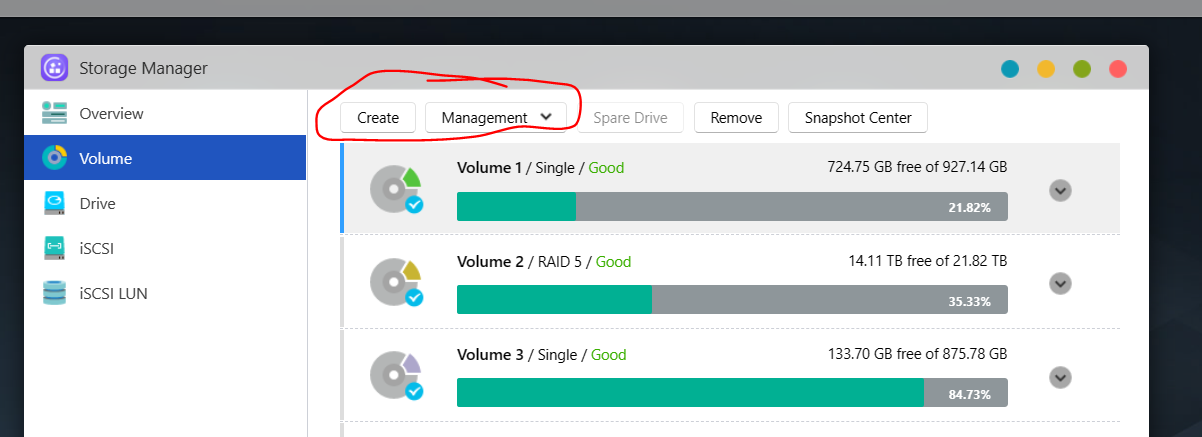Expand Volume 2 details chevron
This screenshot has width=1202, height=437.
point(1061,283)
